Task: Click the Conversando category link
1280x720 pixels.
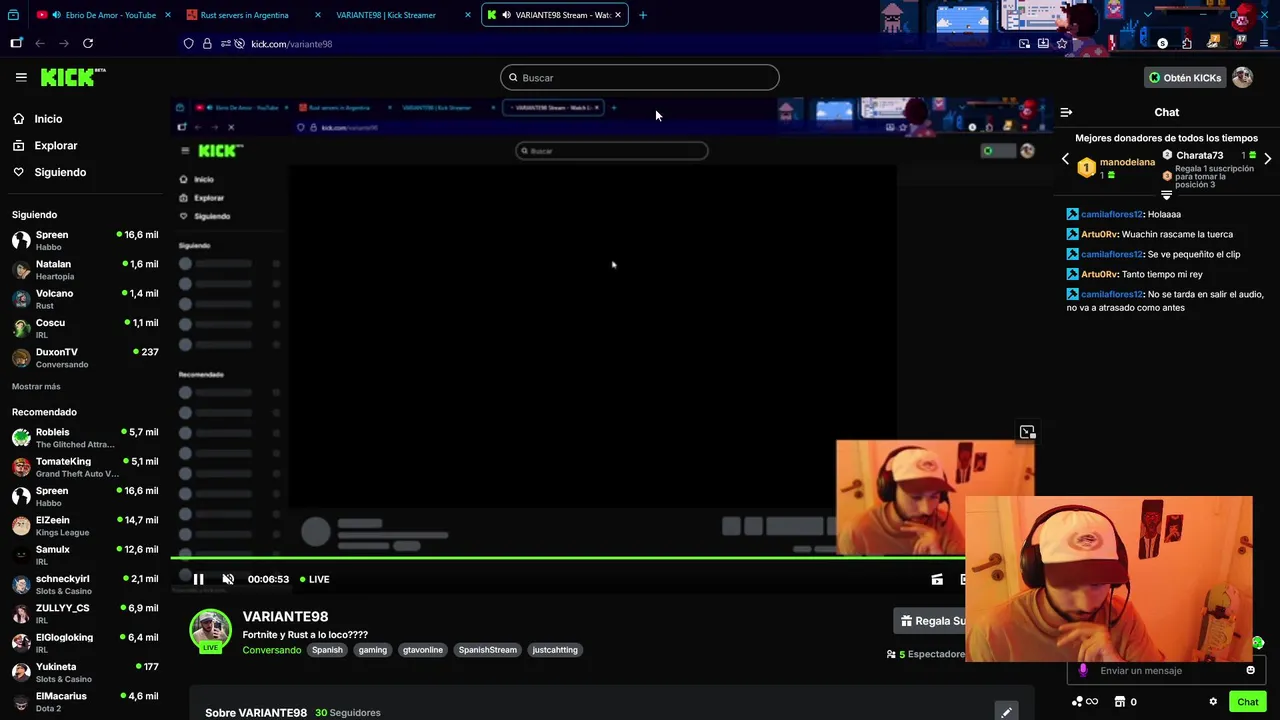Action: (272, 650)
